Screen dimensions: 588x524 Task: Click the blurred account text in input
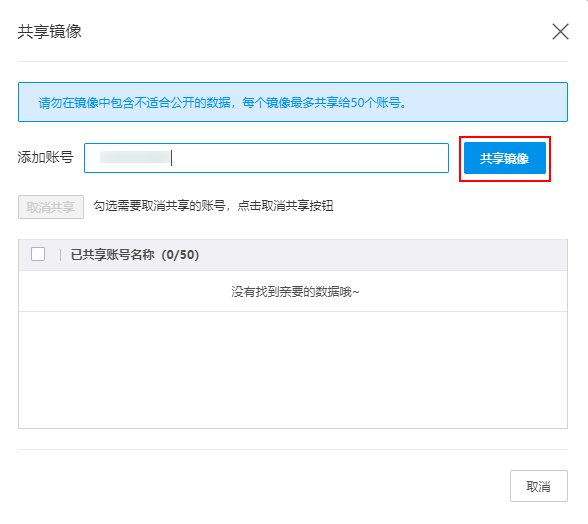click(x=135, y=157)
